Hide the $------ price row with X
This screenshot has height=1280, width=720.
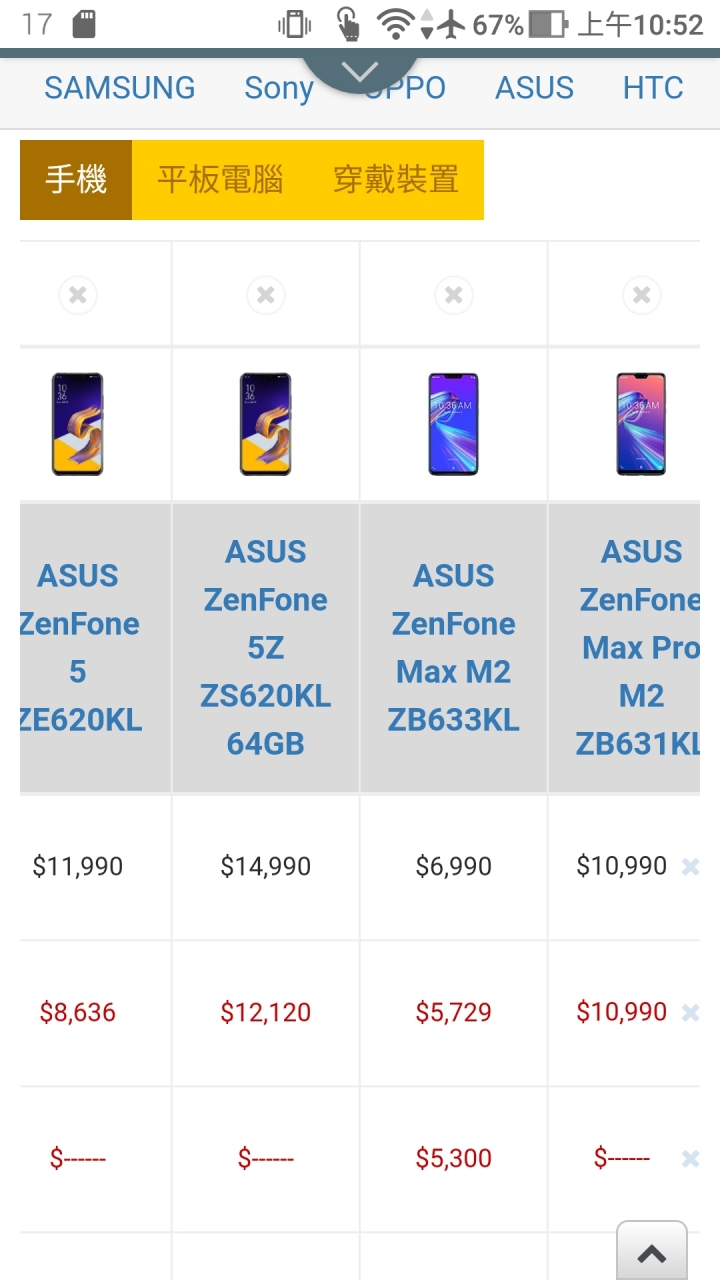pos(690,1159)
